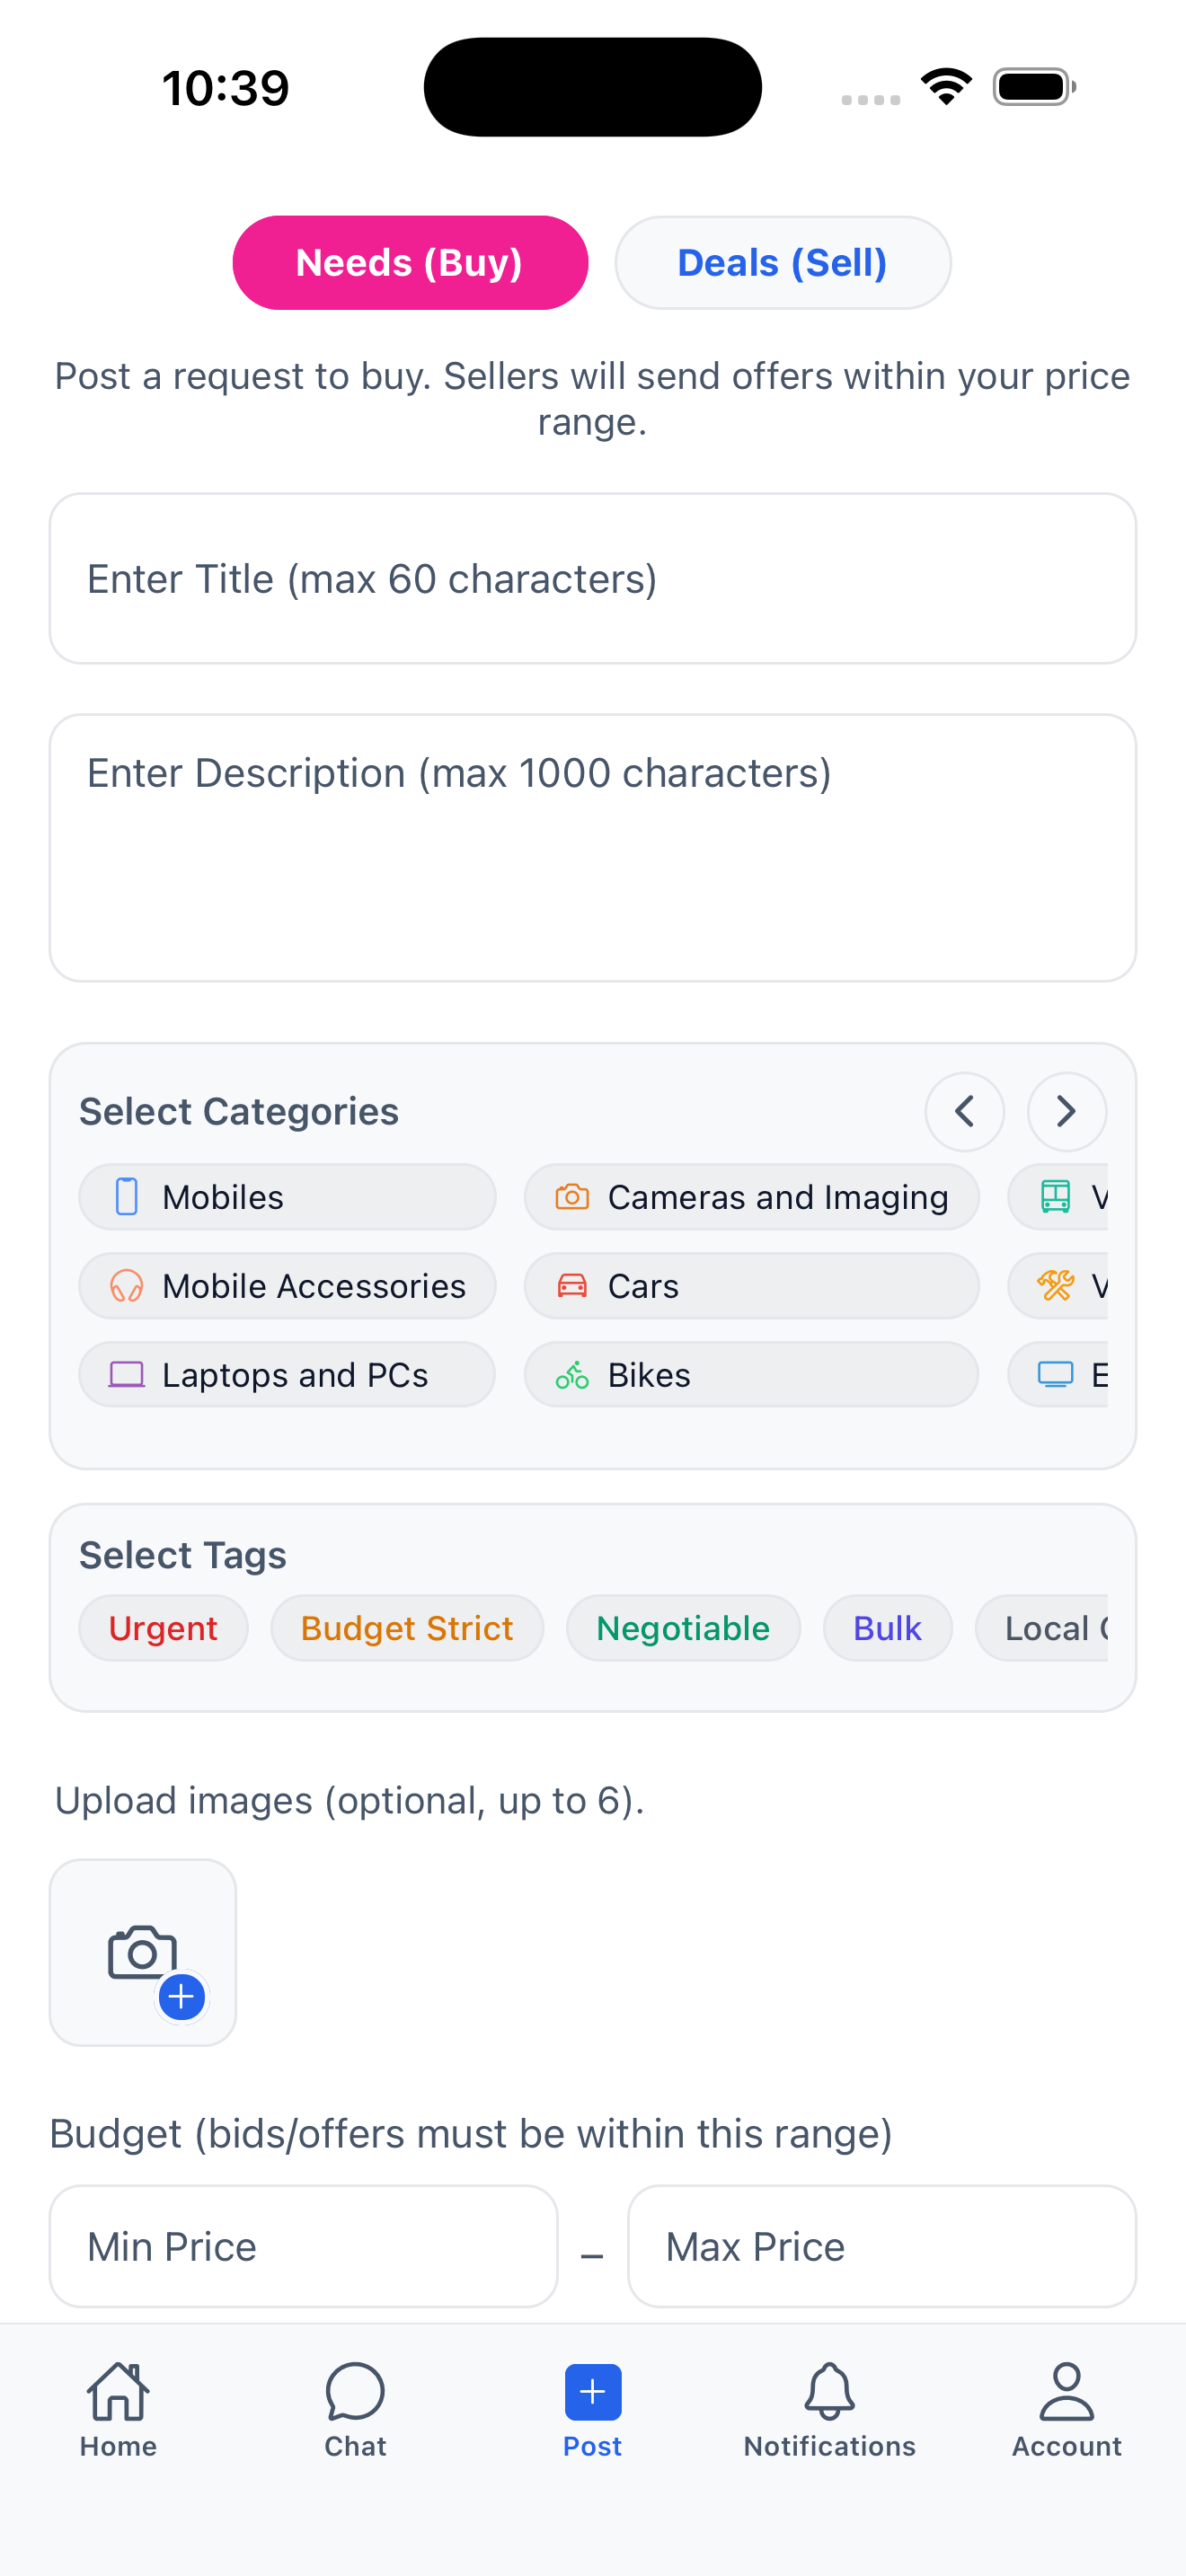Switch to Deals (Sell) tab
This screenshot has width=1186, height=2576.
782,263
